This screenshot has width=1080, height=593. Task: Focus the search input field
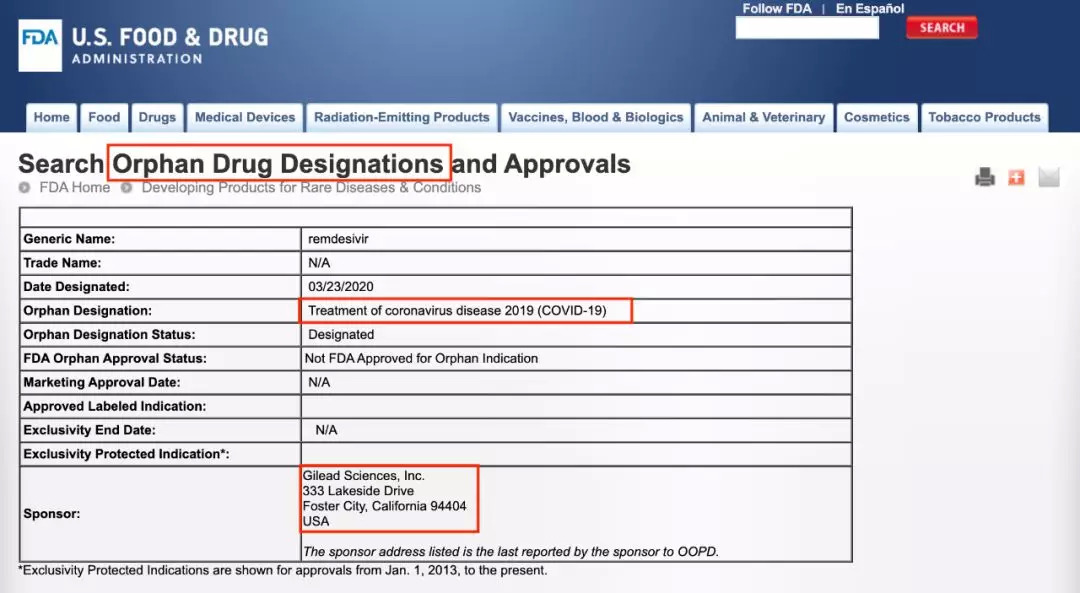pyautogui.click(x=807, y=28)
